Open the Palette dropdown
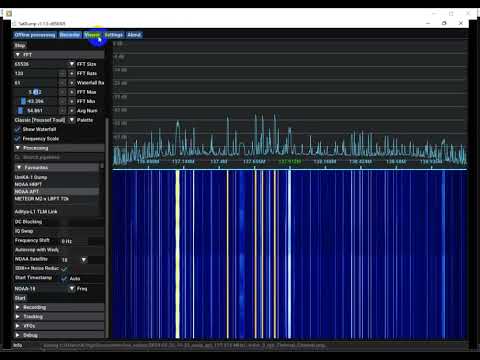The image size is (480, 360). click(x=72, y=120)
